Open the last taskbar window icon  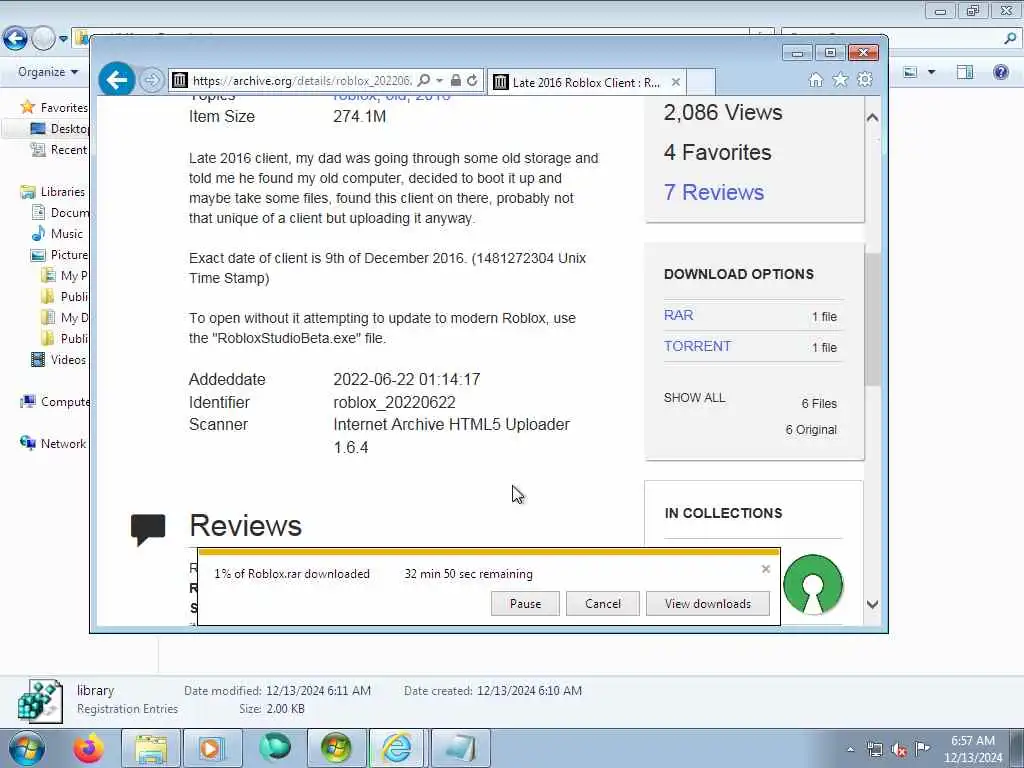point(460,748)
